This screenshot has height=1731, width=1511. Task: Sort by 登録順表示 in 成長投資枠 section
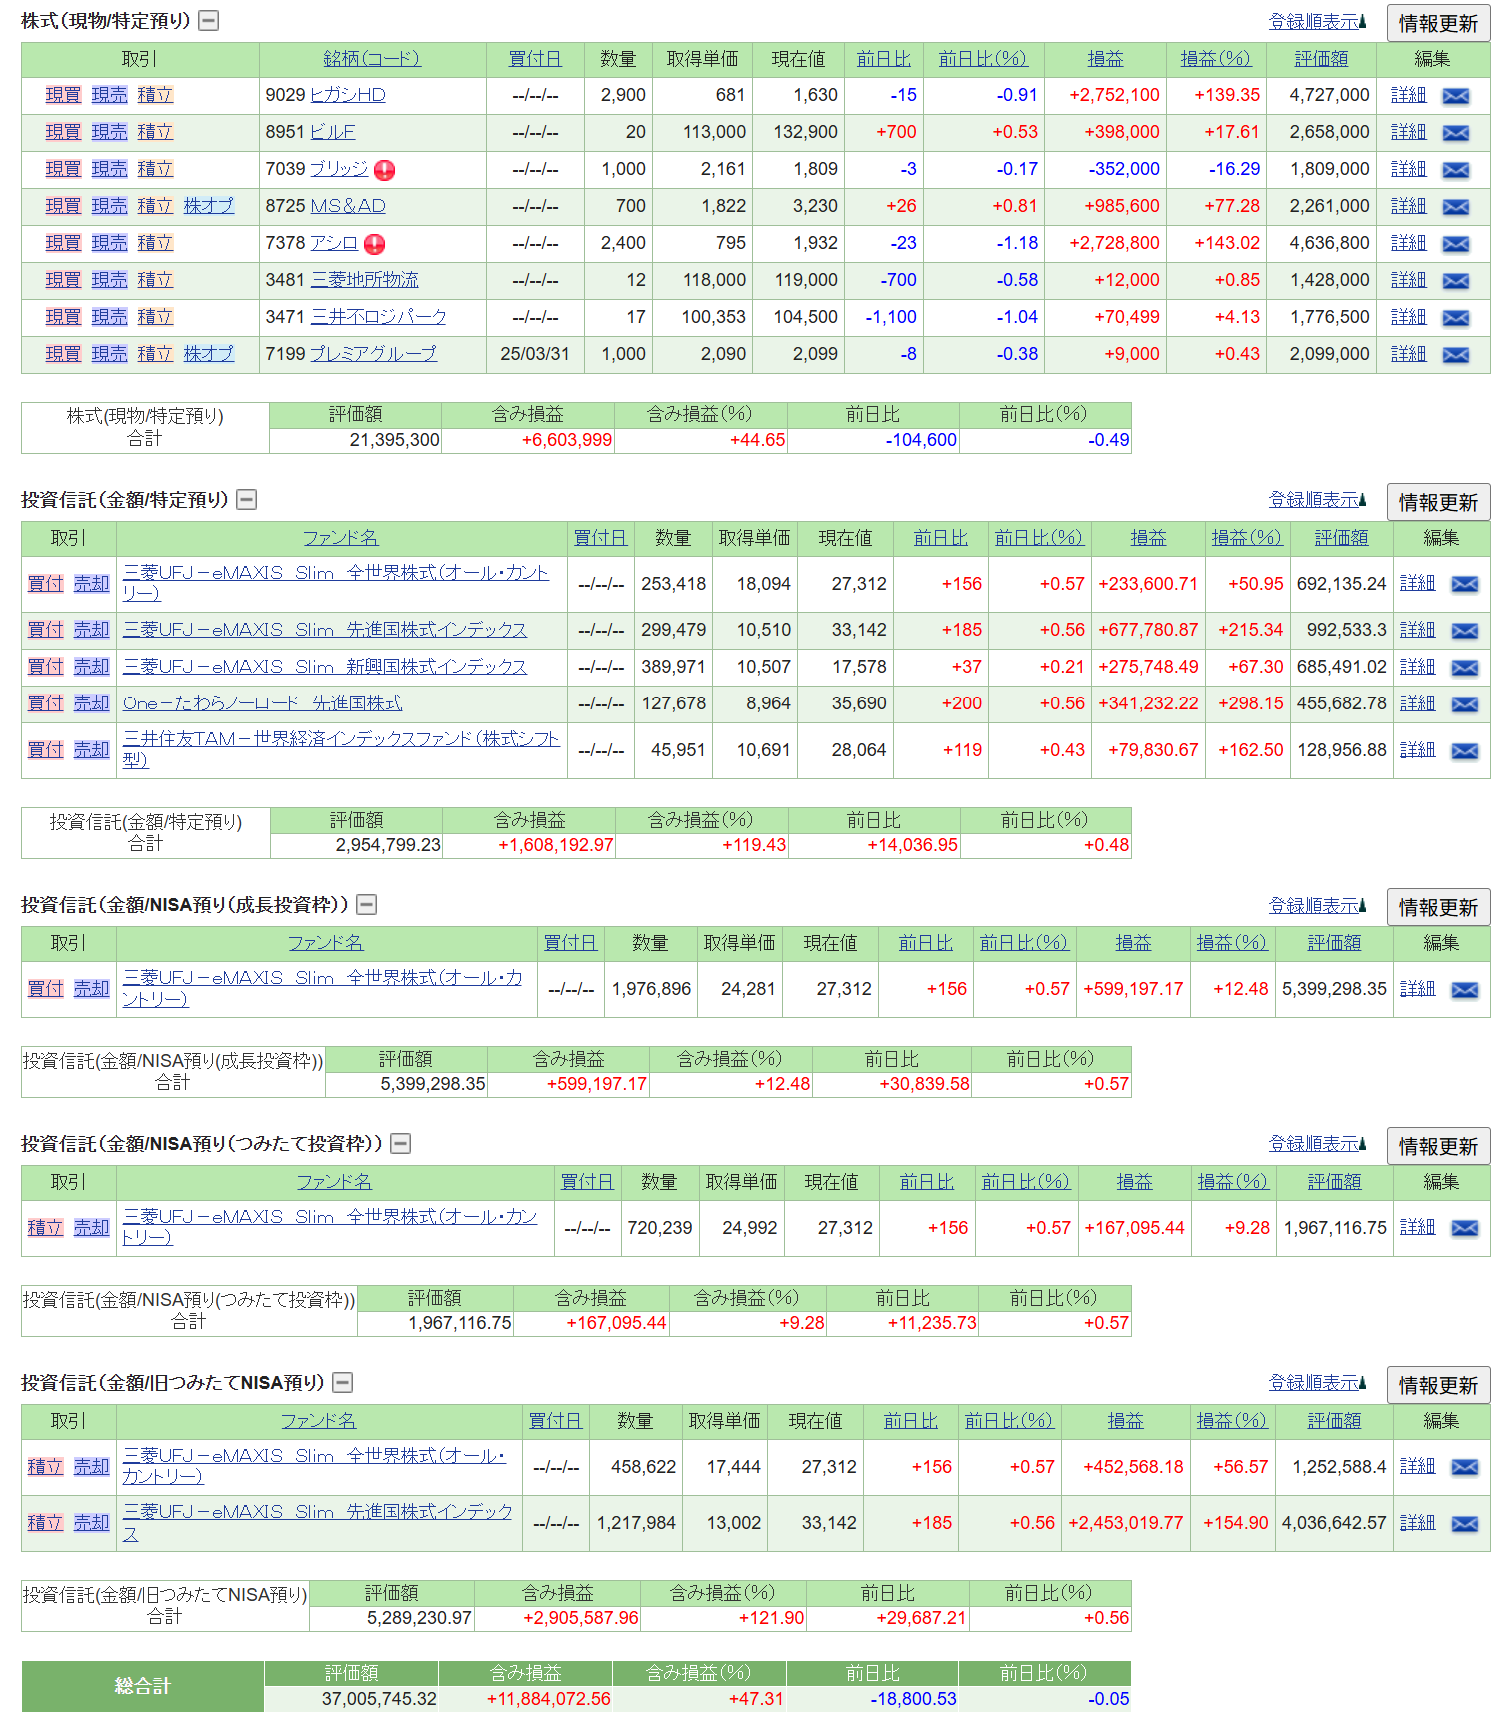1317,906
